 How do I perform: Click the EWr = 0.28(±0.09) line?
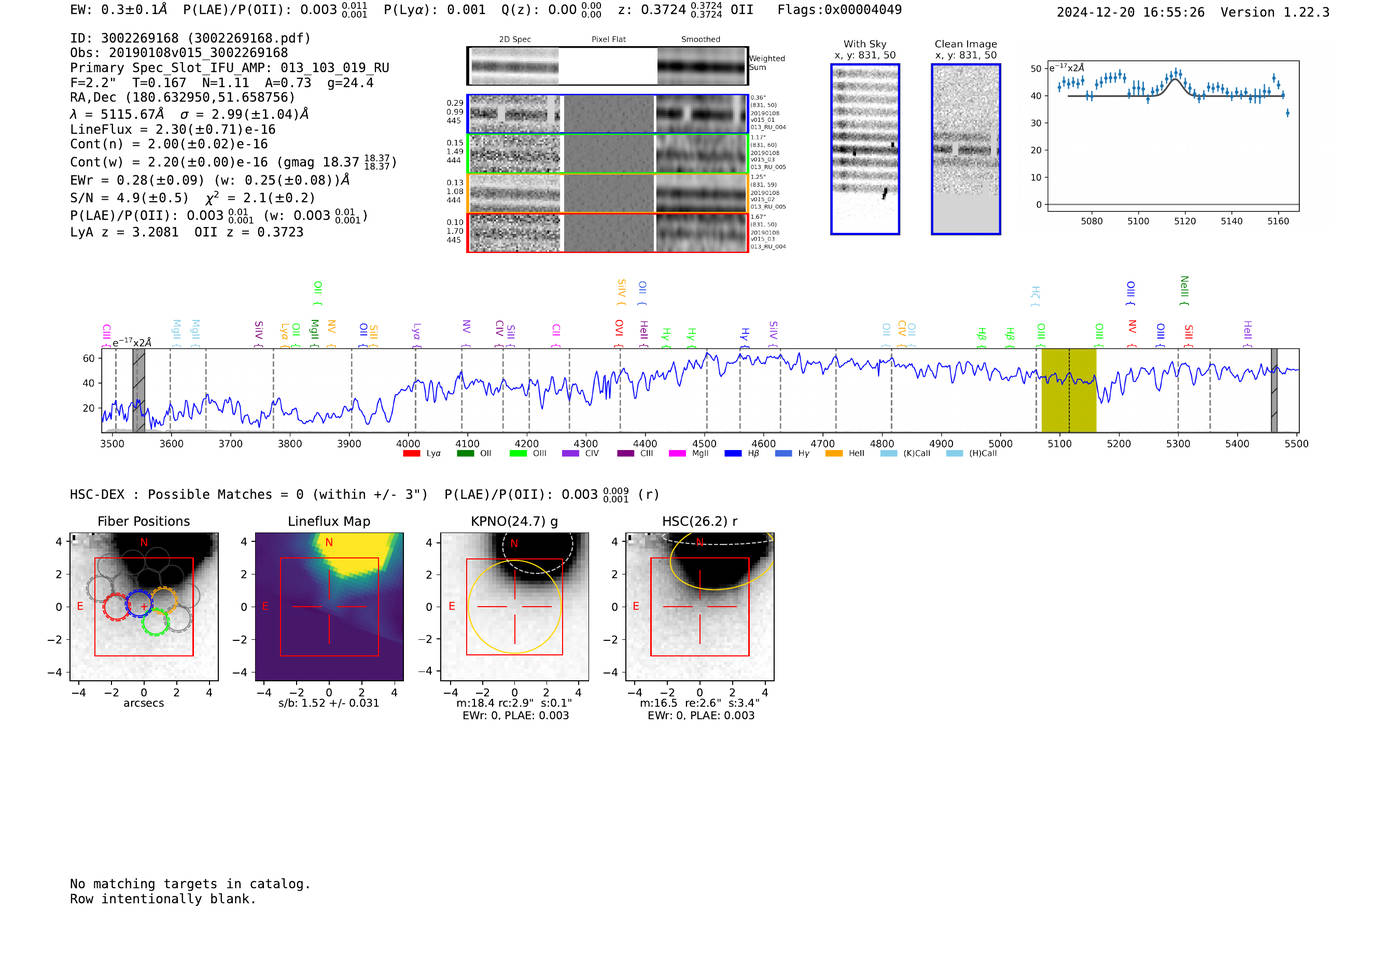tap(210, 180)
